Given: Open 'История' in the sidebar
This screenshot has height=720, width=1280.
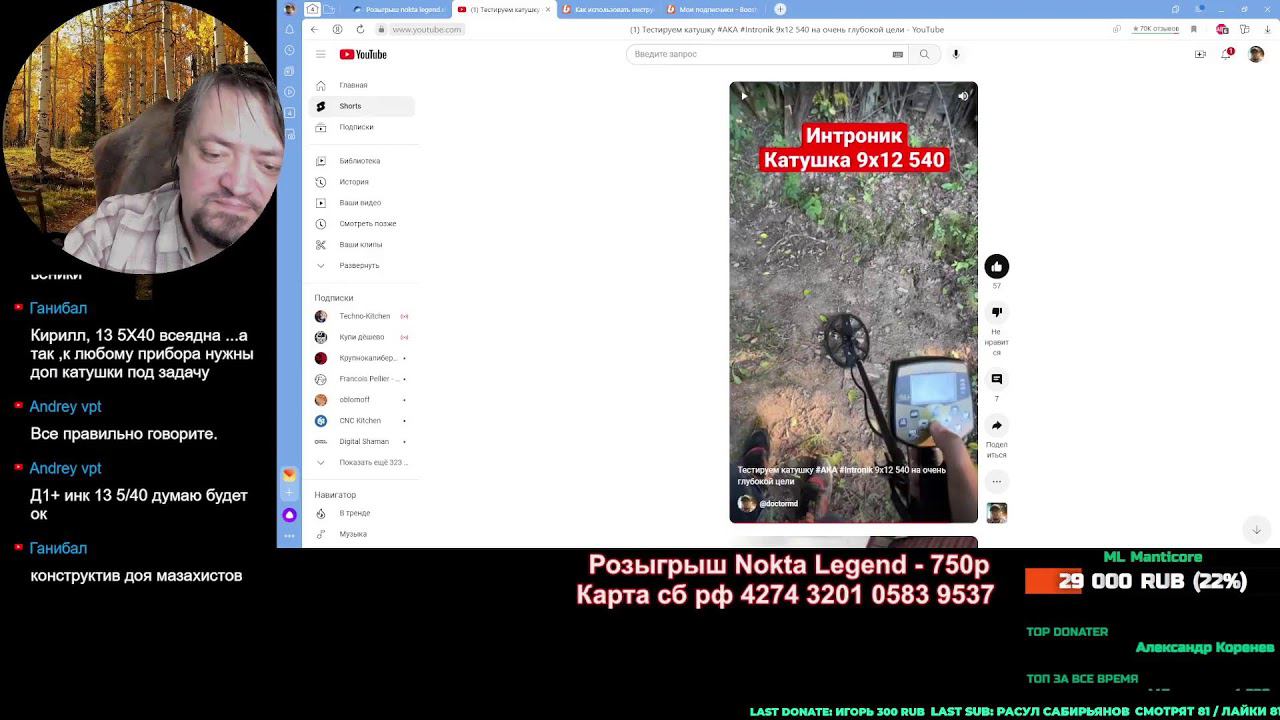Looking at the screenshot, I should tap(362, 182).
